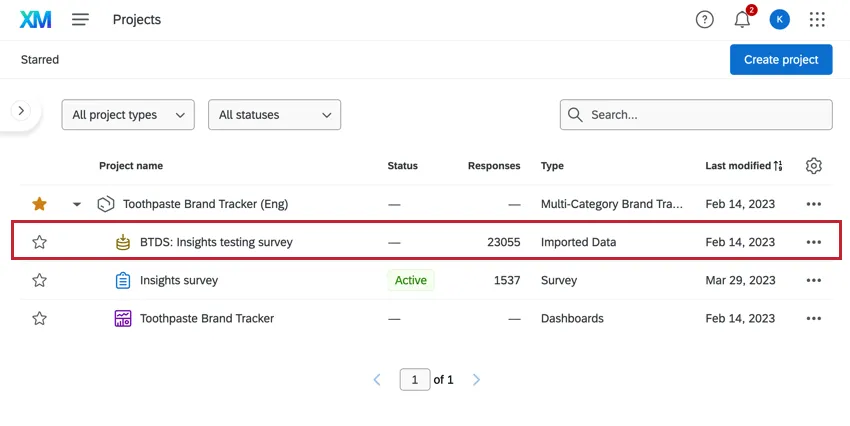Open actions menu for BTDS imported data
The height and width of the screenshot is (426, 850).
click(x=814, y=242)
